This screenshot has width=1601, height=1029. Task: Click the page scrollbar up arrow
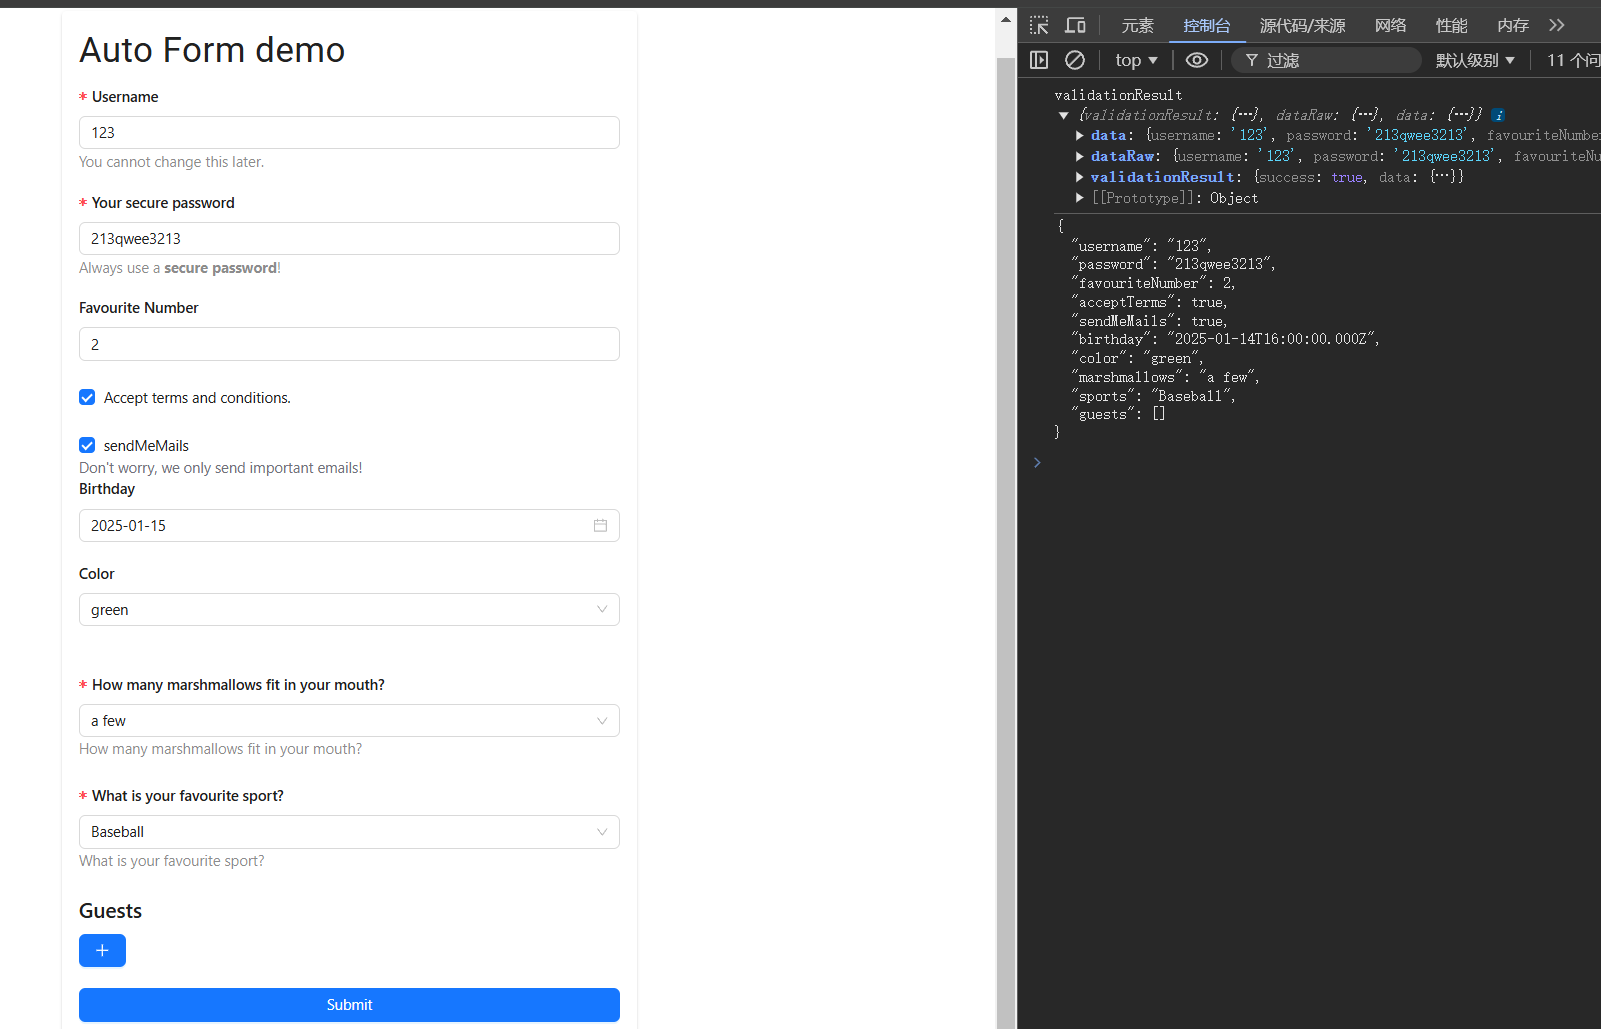[x=1006, y=19]
